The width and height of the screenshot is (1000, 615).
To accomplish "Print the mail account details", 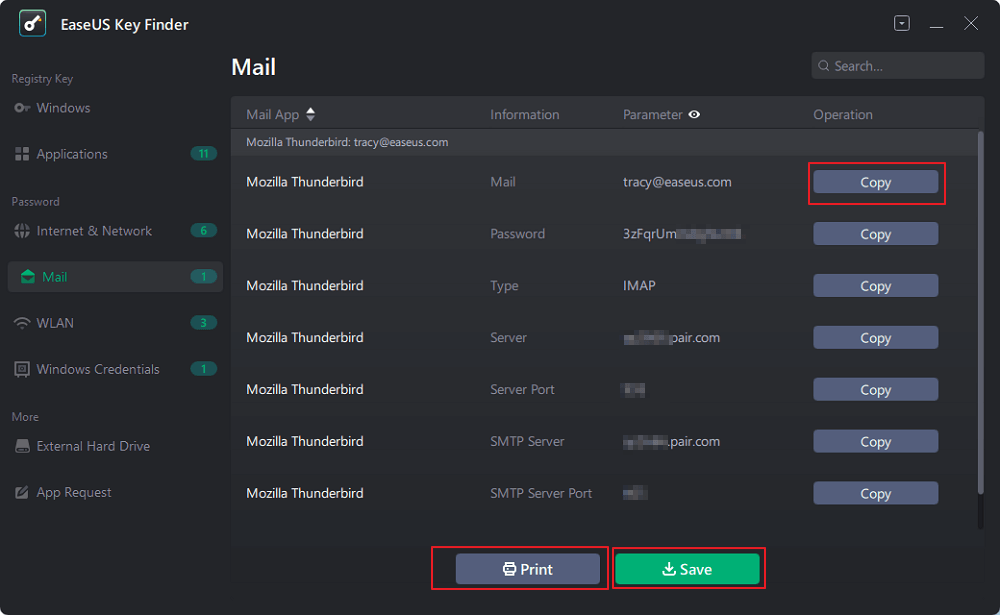I will 527,569.
